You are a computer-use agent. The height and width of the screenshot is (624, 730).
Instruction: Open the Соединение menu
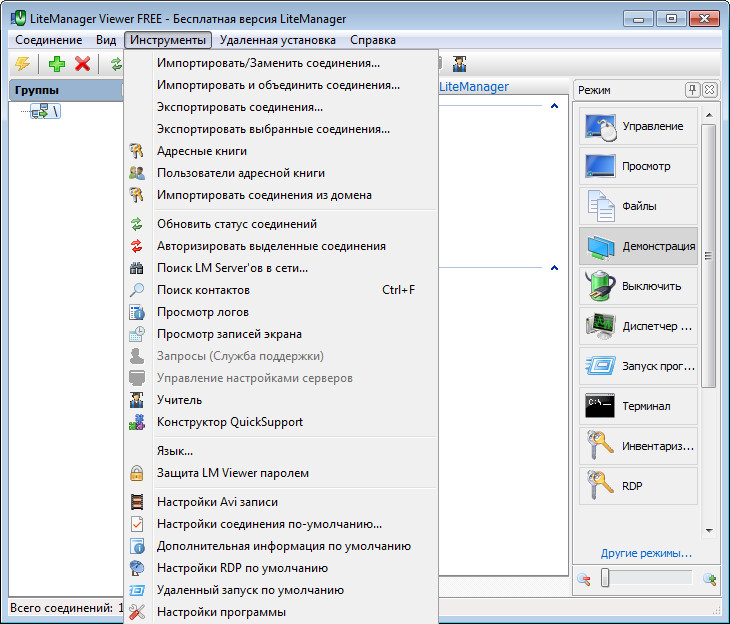pos(48,40)
